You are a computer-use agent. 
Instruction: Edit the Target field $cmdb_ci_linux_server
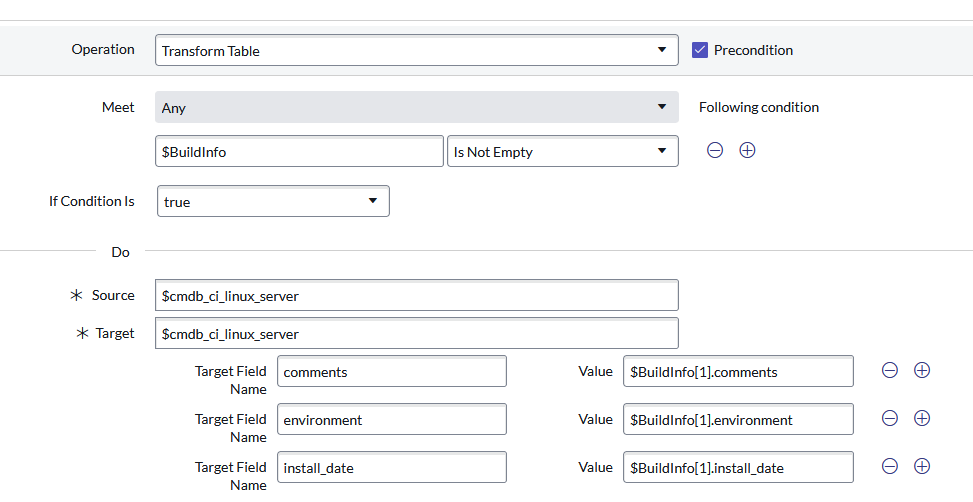pyautogui.click(x=416, y=333)
